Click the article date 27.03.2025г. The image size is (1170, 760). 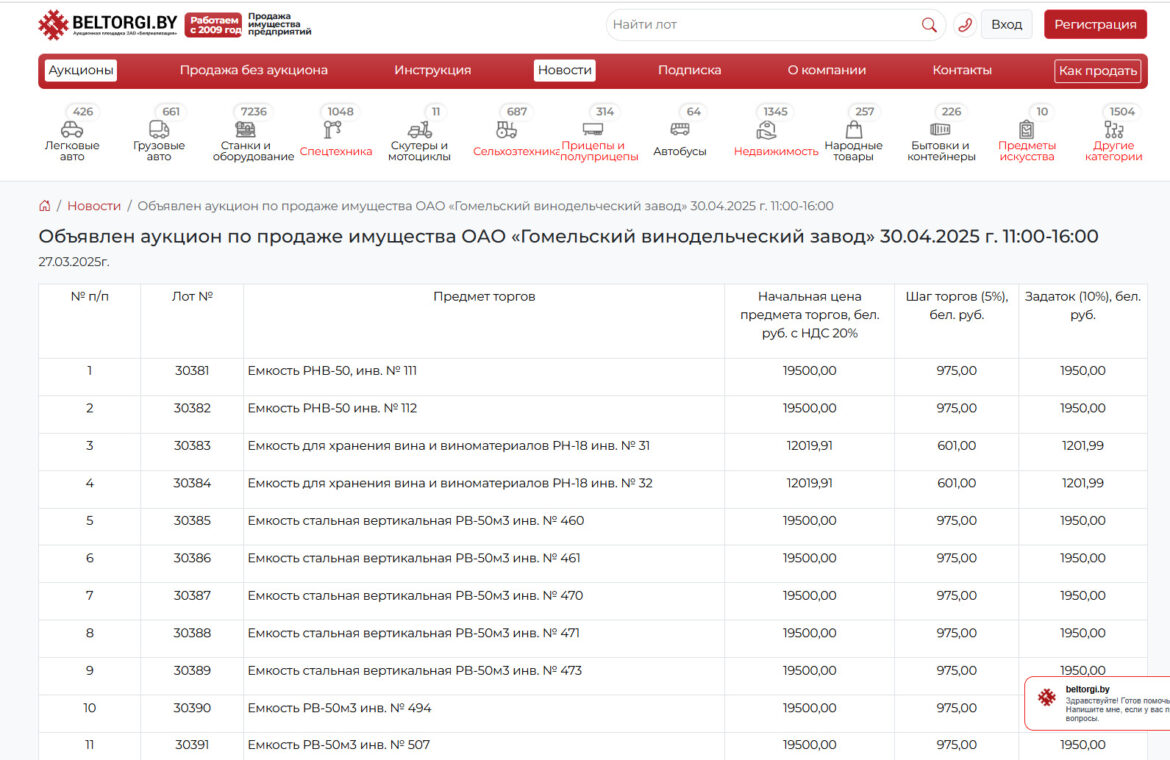[74, 262]
